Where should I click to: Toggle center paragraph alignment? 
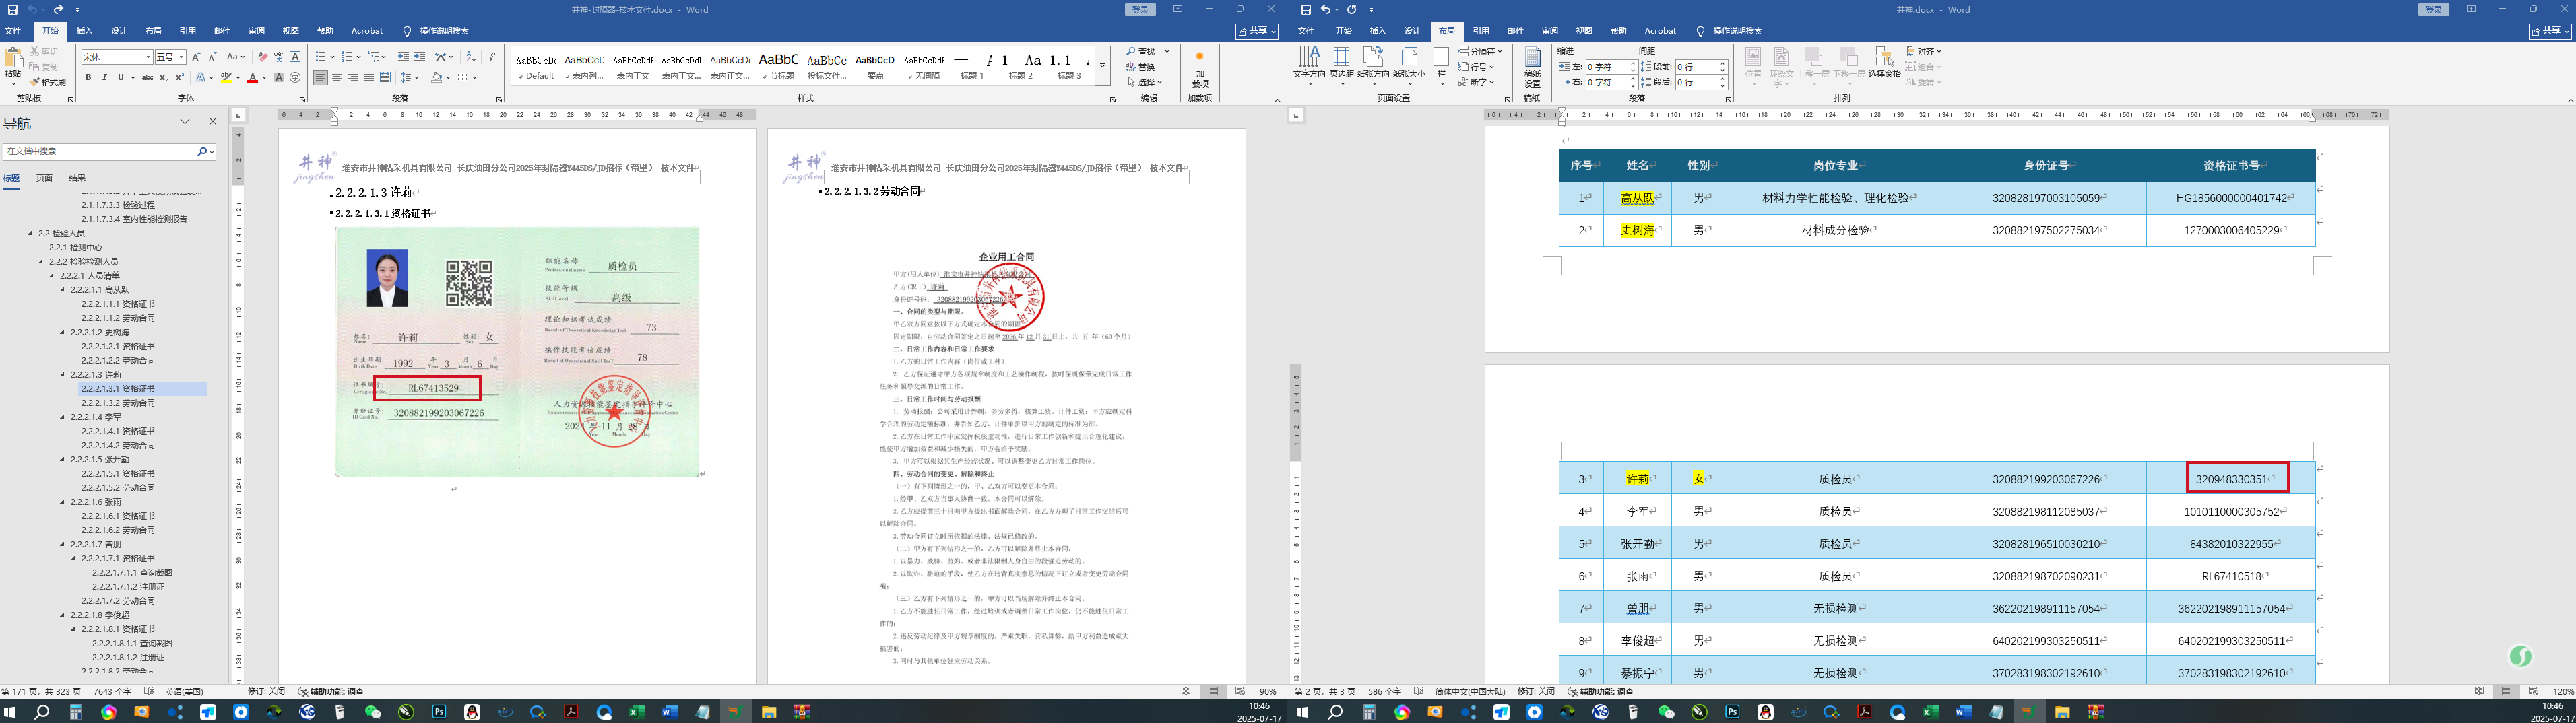coord(337,77)
